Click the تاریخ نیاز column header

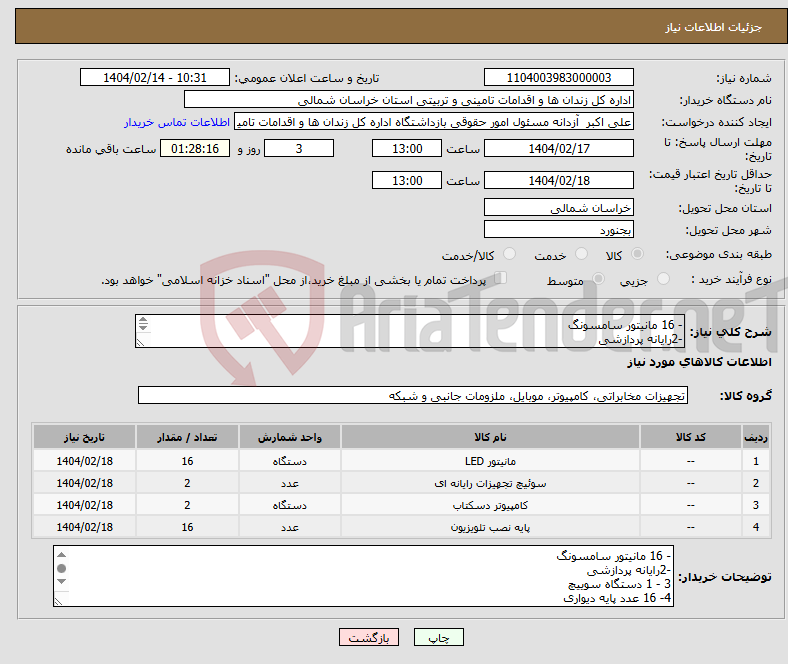point(84,437)
